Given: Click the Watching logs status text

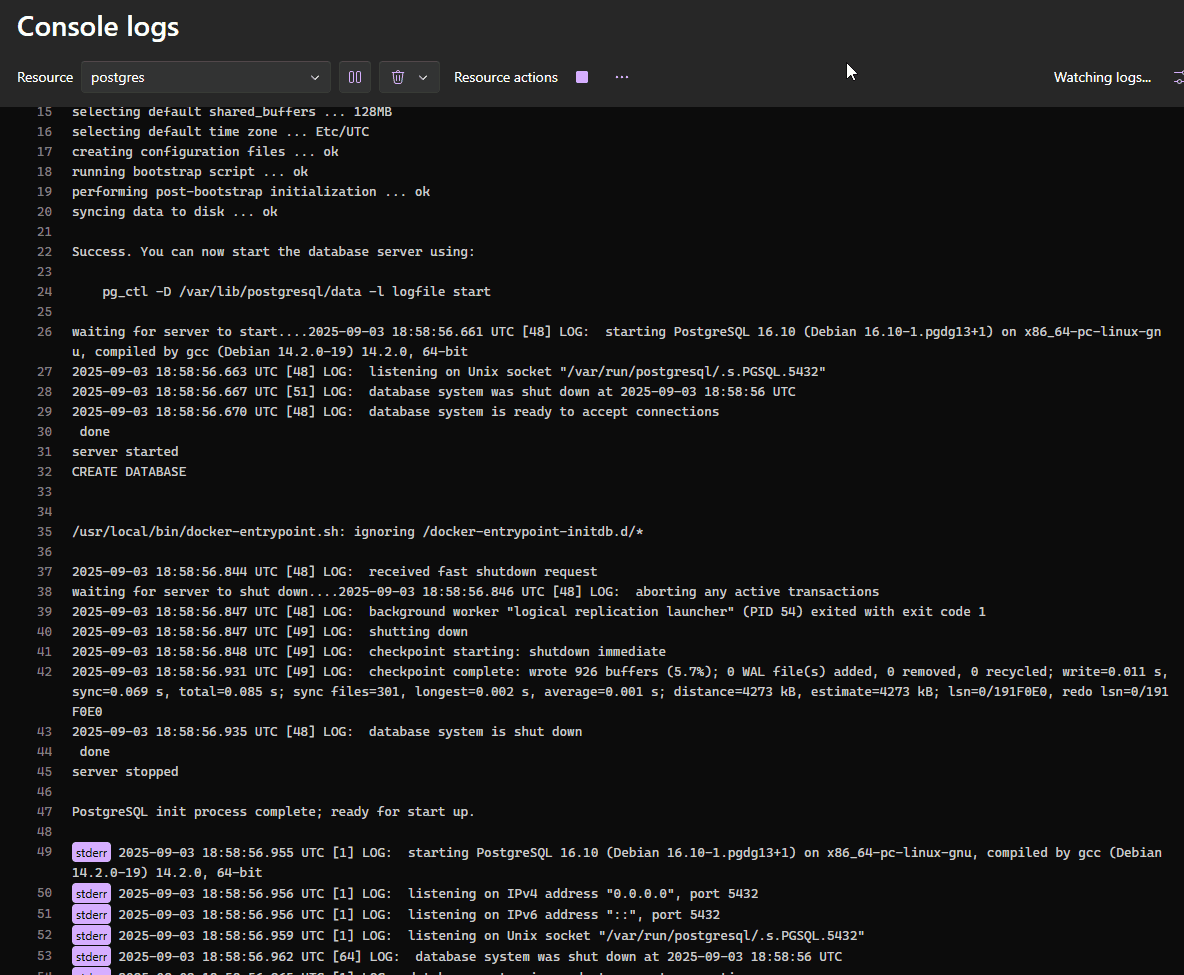Looking at the screenshot, I should pyautogui.click(x=1102, y=77).
